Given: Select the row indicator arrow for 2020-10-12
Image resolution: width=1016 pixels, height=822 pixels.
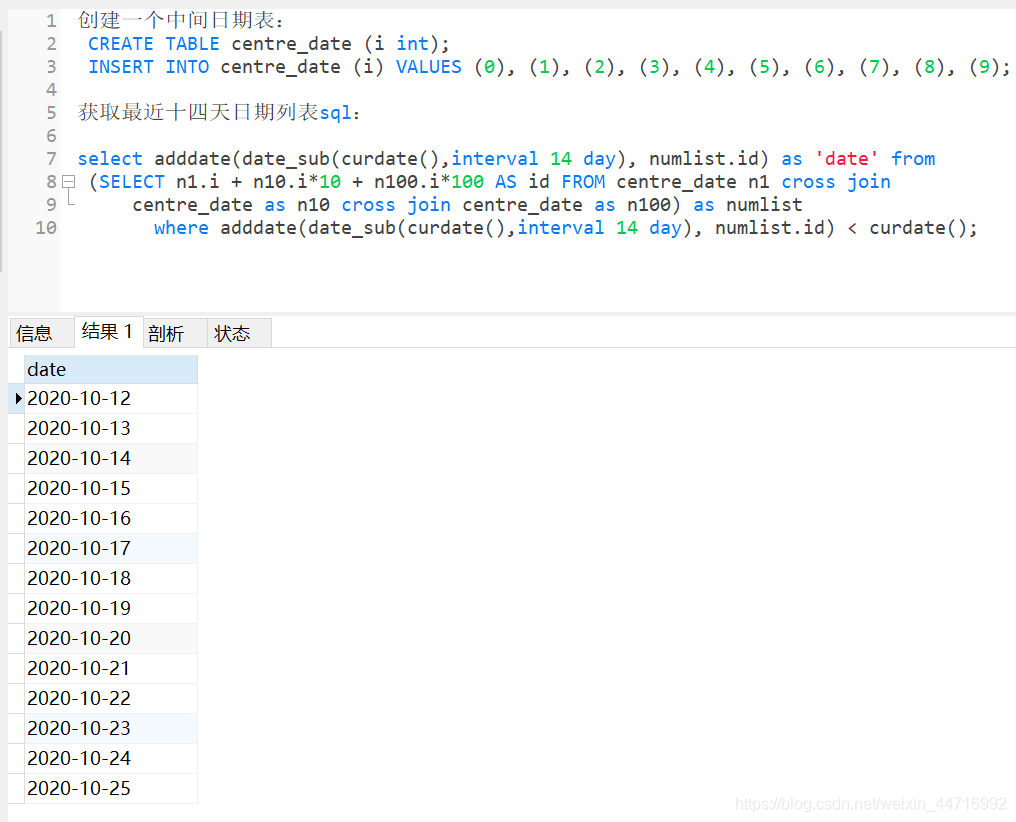Looking at the screenshot, I should (x=18, y=398).
